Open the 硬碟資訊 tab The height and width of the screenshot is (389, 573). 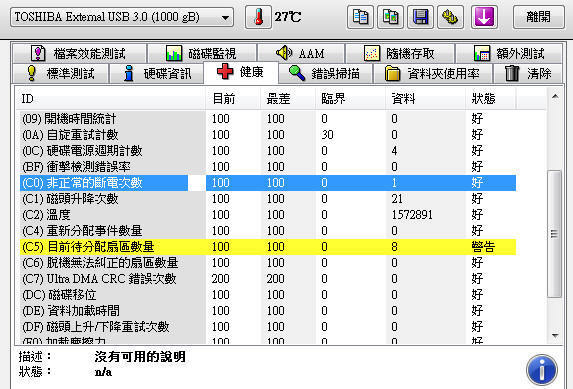pyautogui.click(x=156, y=74)
